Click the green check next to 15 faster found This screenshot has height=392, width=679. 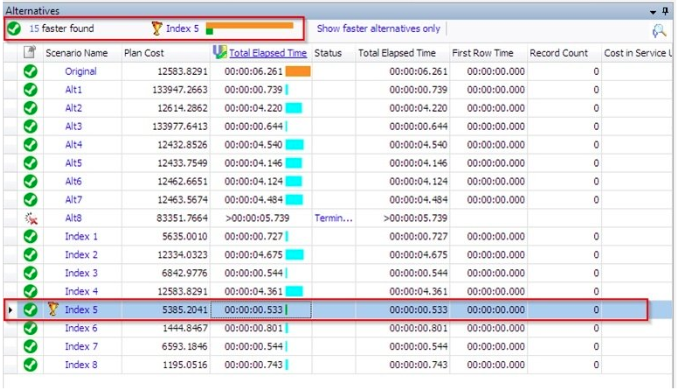(x=14, y=29)
